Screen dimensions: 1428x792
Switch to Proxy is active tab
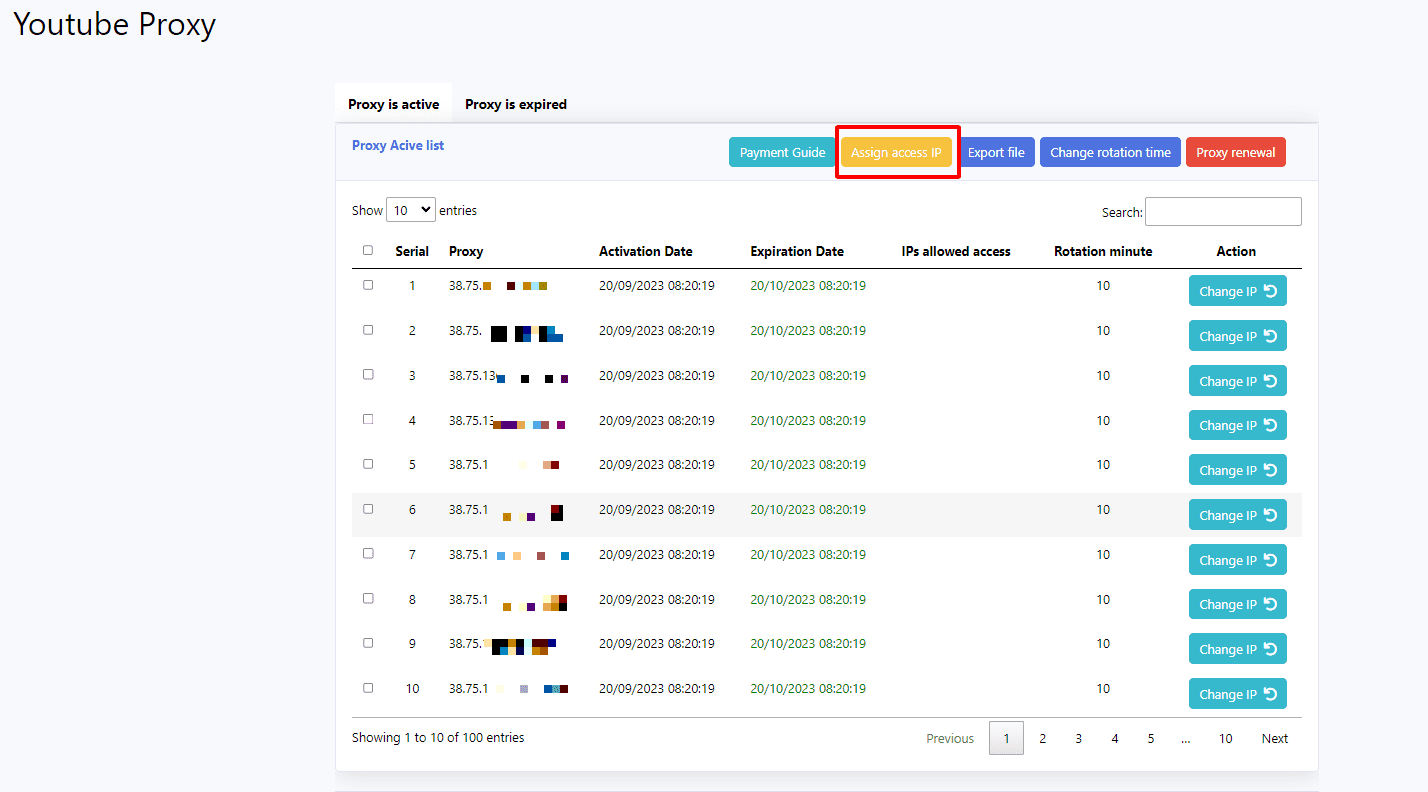coord(393,104)
